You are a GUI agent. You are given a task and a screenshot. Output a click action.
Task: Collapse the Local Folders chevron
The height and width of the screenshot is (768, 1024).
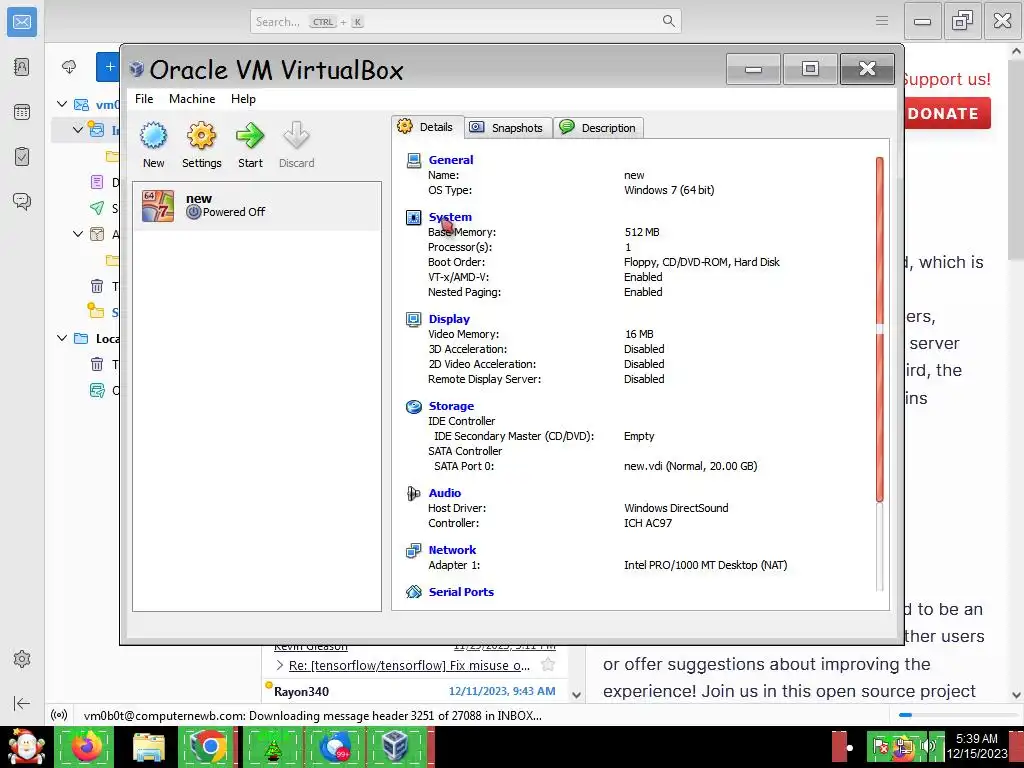[x=62, y=338]
